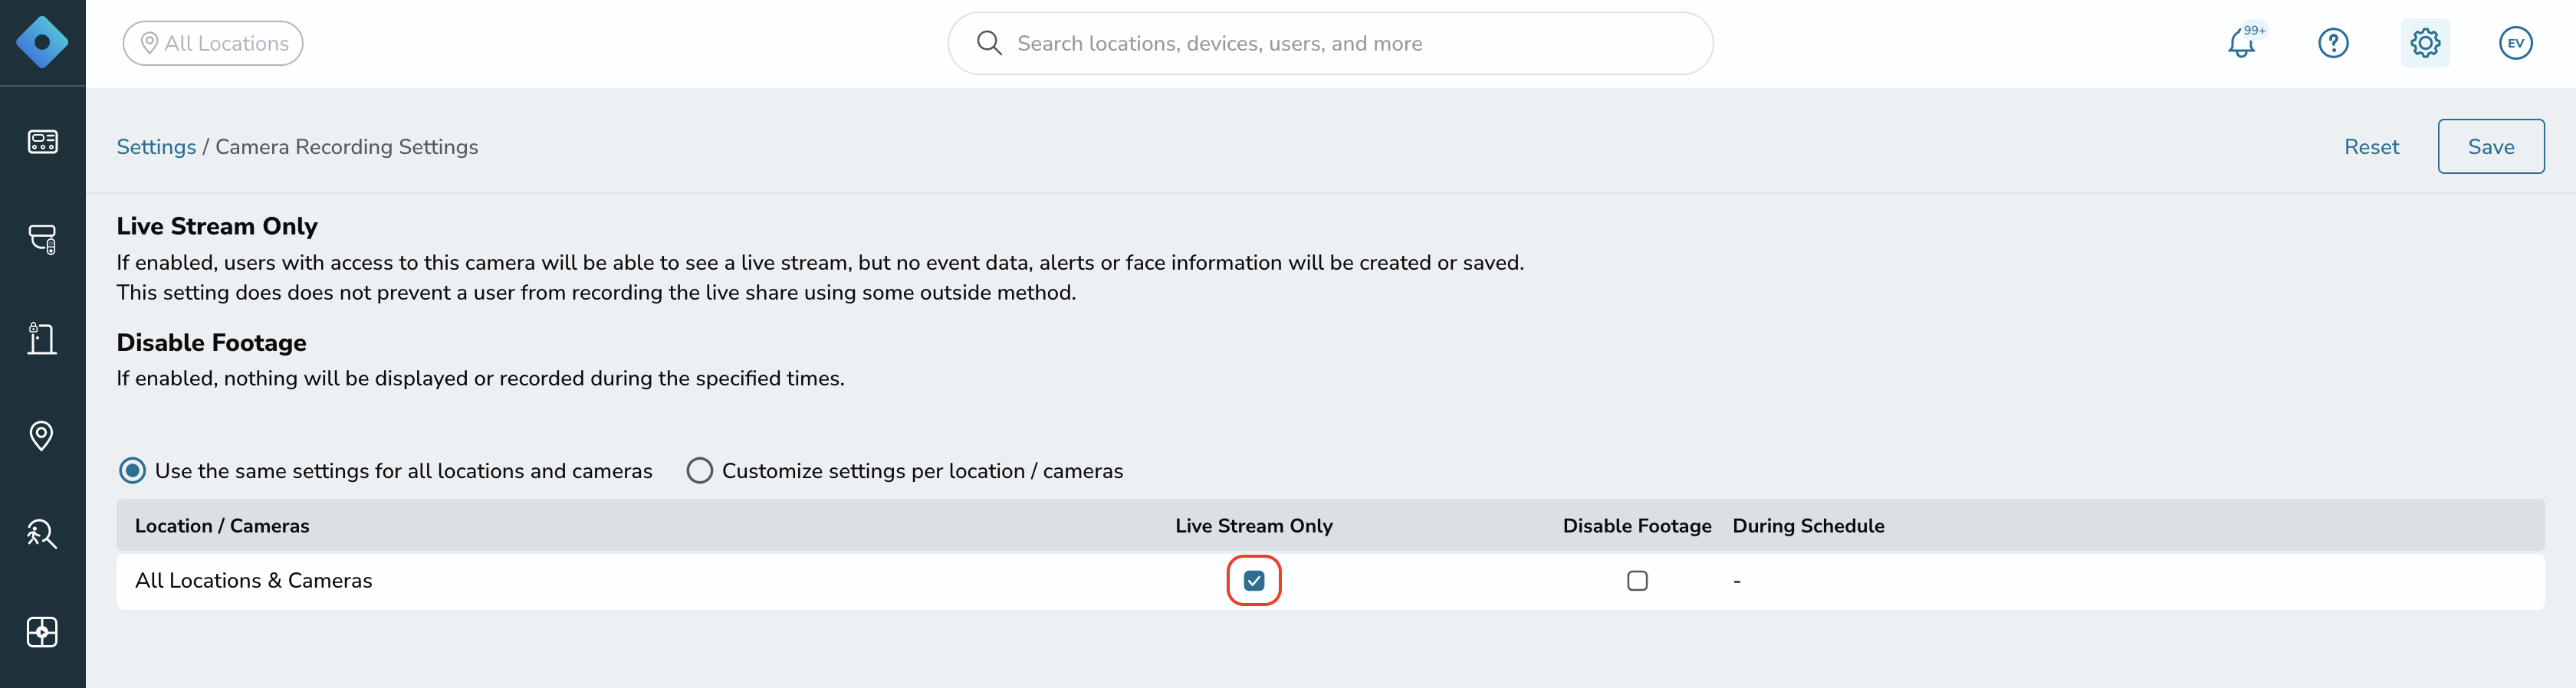Open the help question mark icon

point(2333,43)
